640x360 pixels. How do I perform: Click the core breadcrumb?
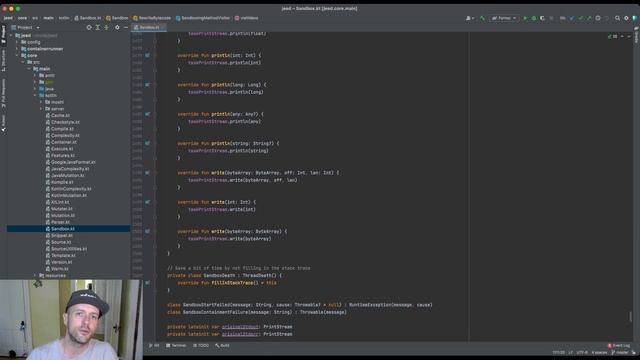click(22, 18)
